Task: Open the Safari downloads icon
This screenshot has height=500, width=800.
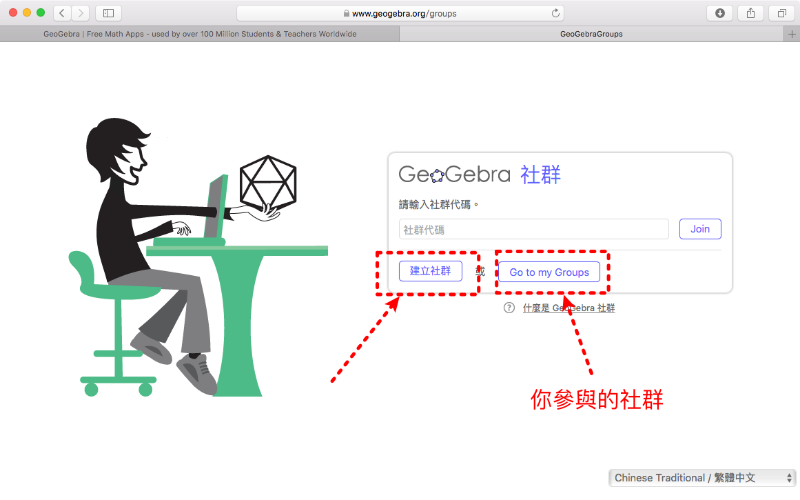Action: coord(719,13)
